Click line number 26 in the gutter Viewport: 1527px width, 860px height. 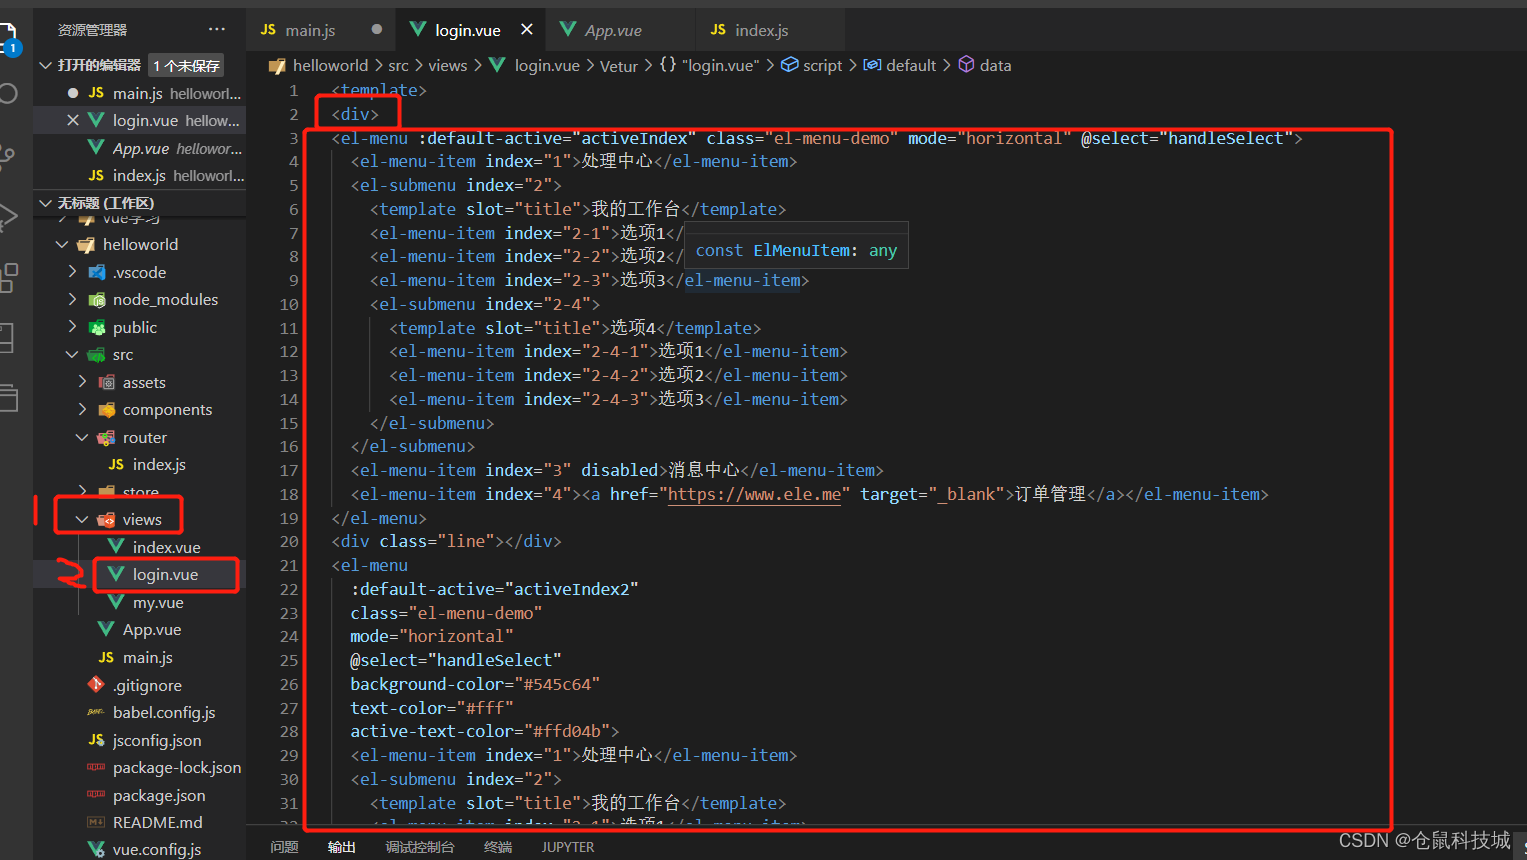click(x=289, y=684)
